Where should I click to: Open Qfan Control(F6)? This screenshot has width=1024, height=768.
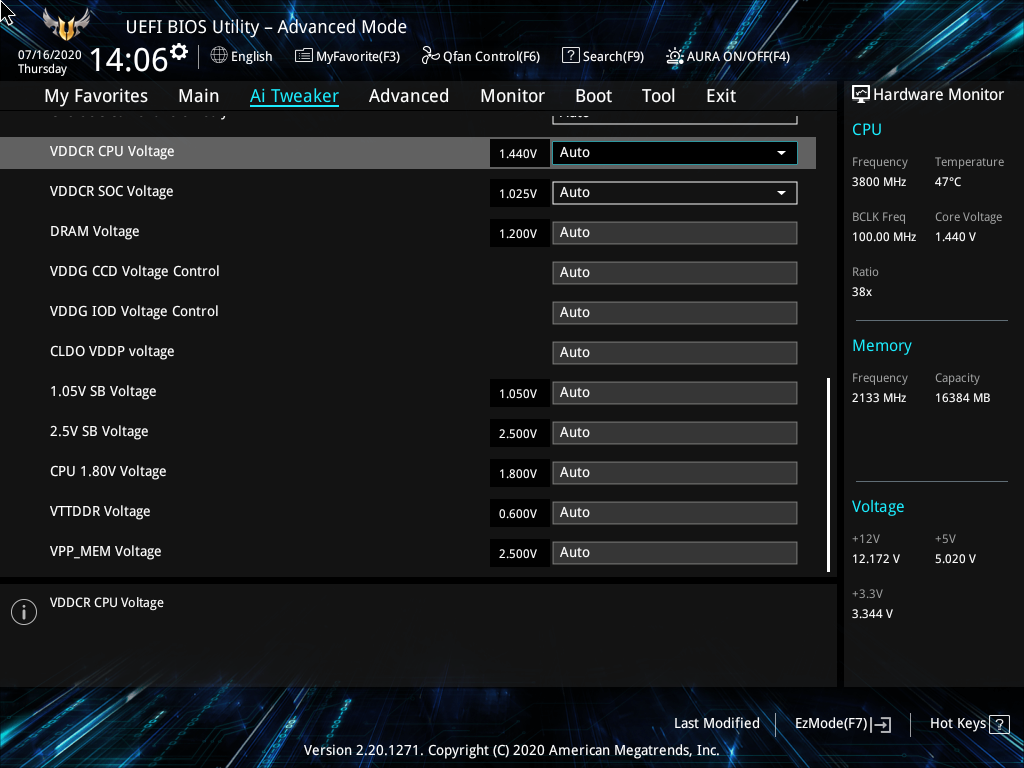click(481, 56)
